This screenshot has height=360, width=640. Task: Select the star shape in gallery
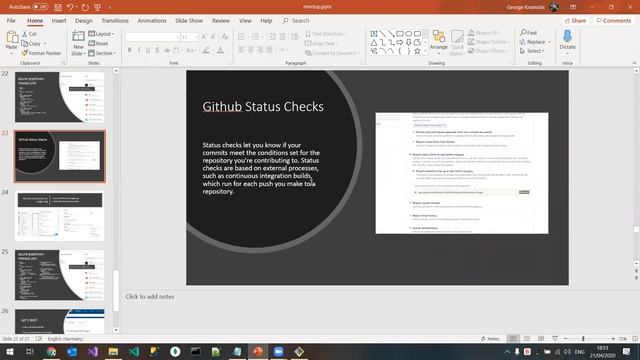[x=417, y=51]
